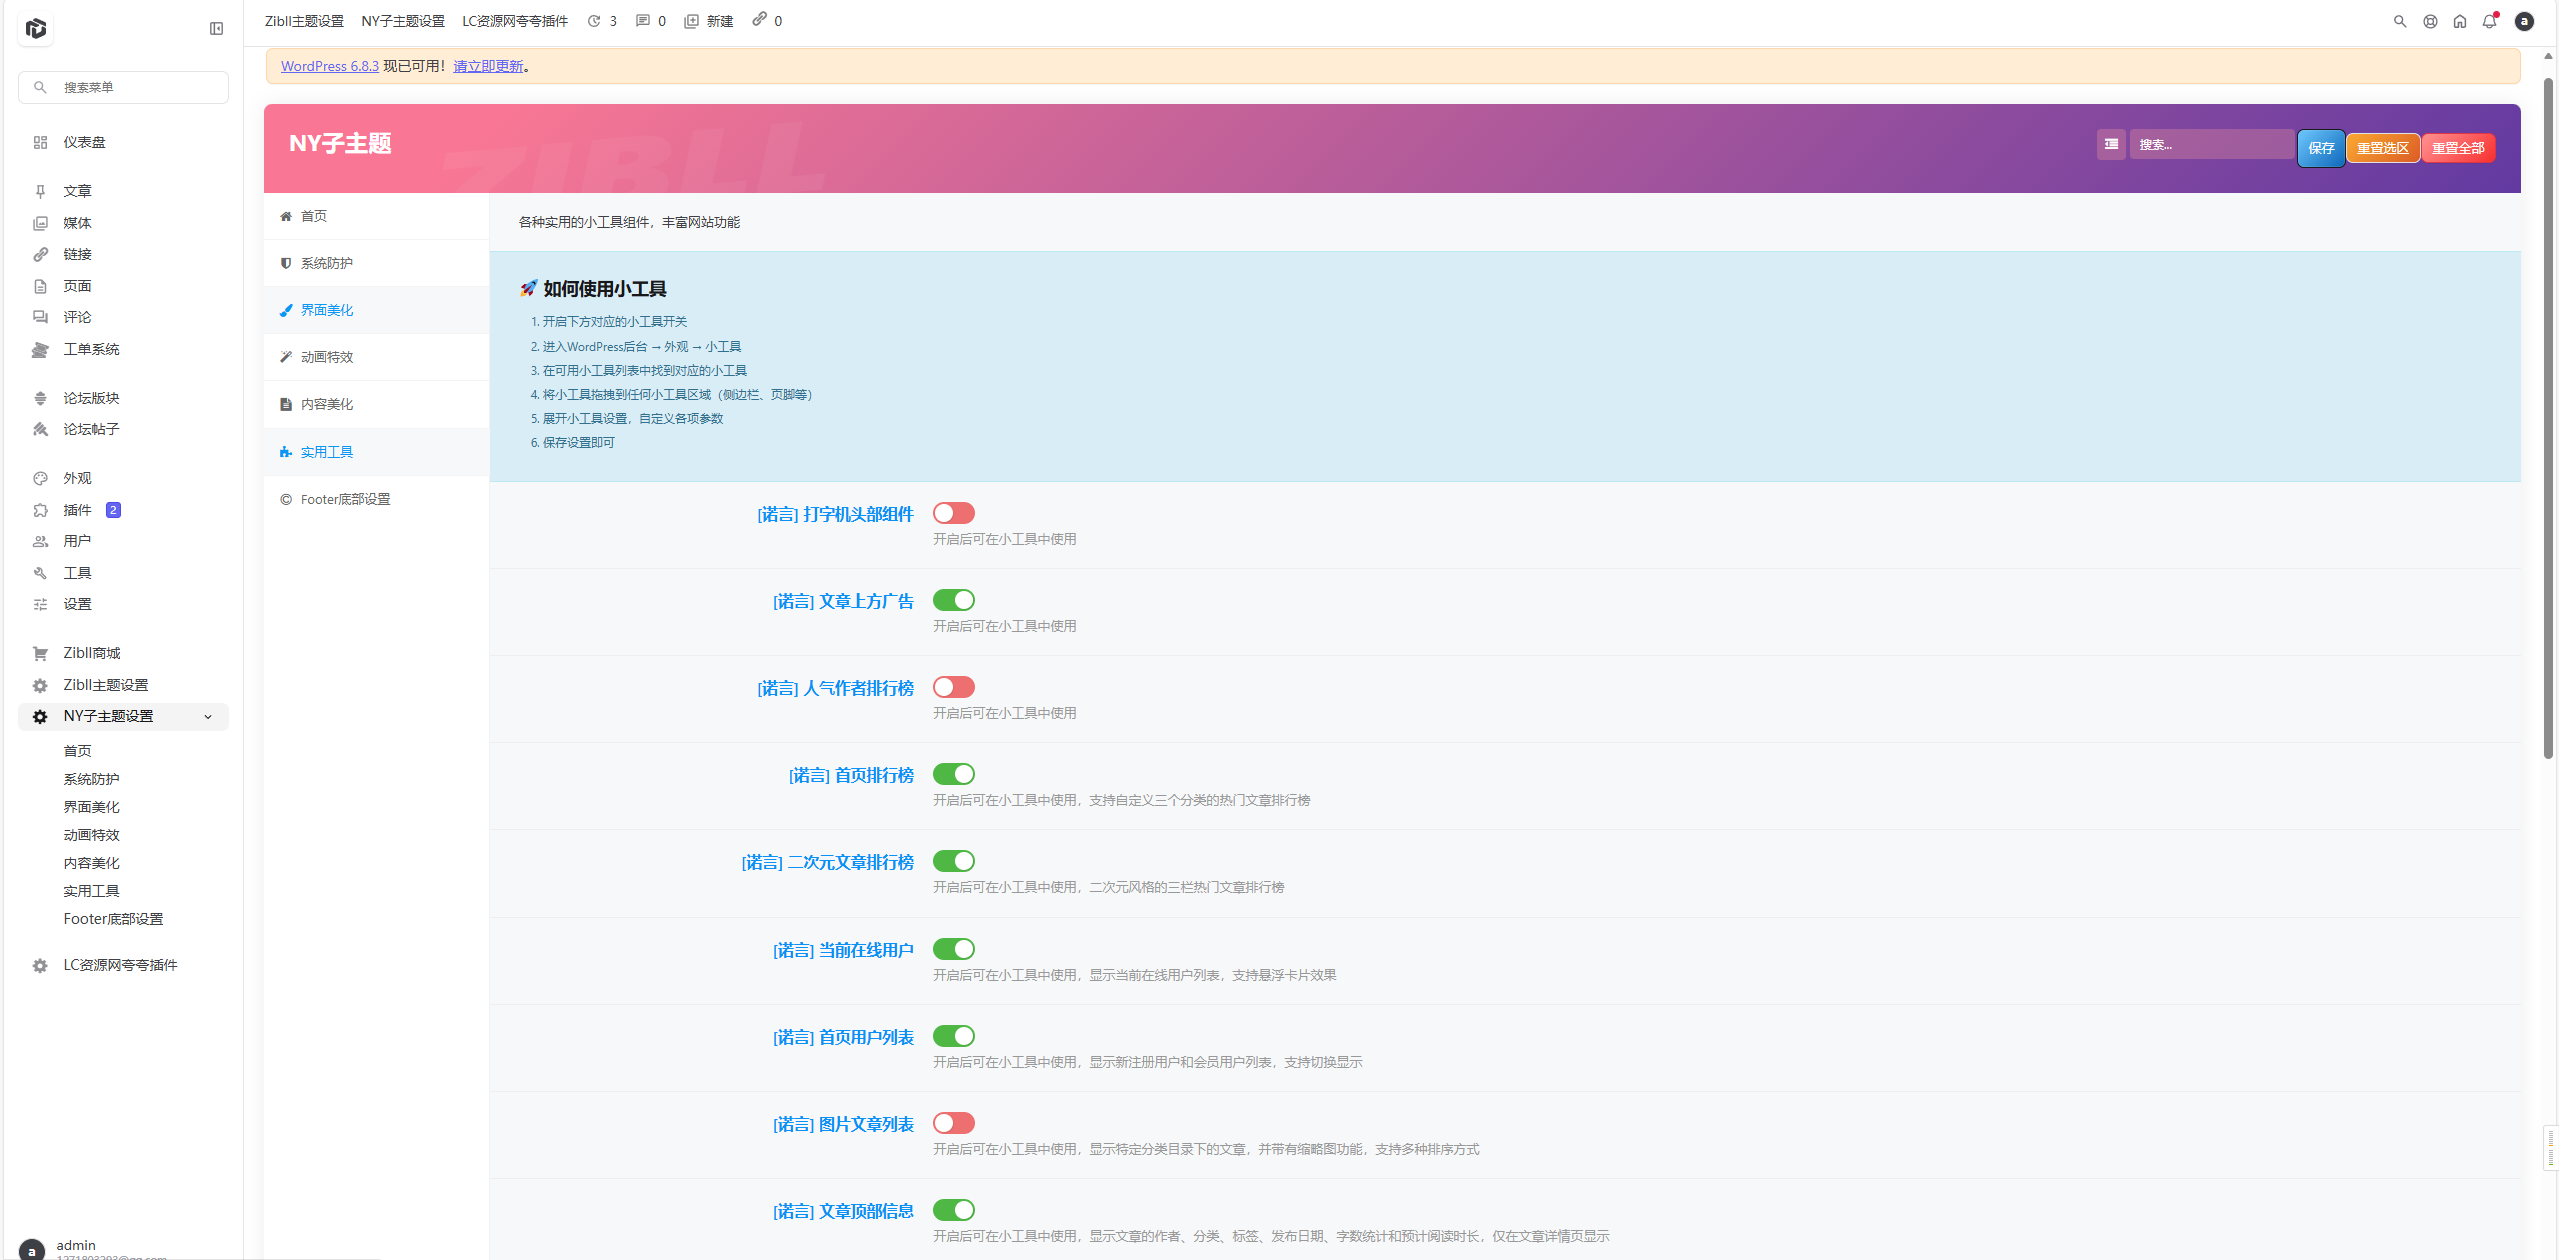Screen dimensions: 2559x1260
Task: Open Footer底部设置 settings tab
Action: pos(345,499)
